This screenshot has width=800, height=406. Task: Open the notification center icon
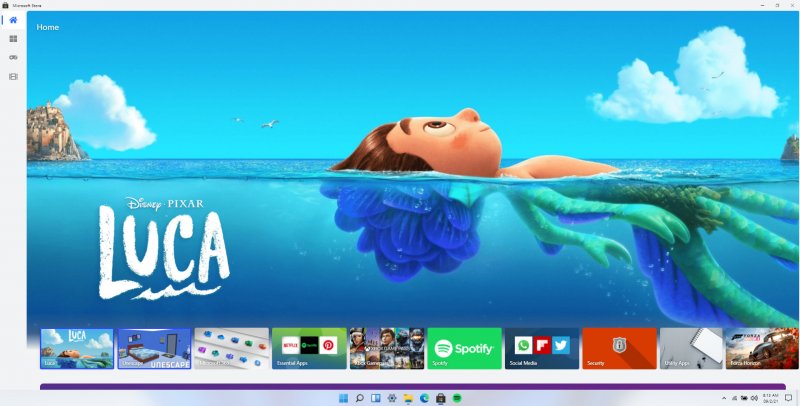click(788, 398)
